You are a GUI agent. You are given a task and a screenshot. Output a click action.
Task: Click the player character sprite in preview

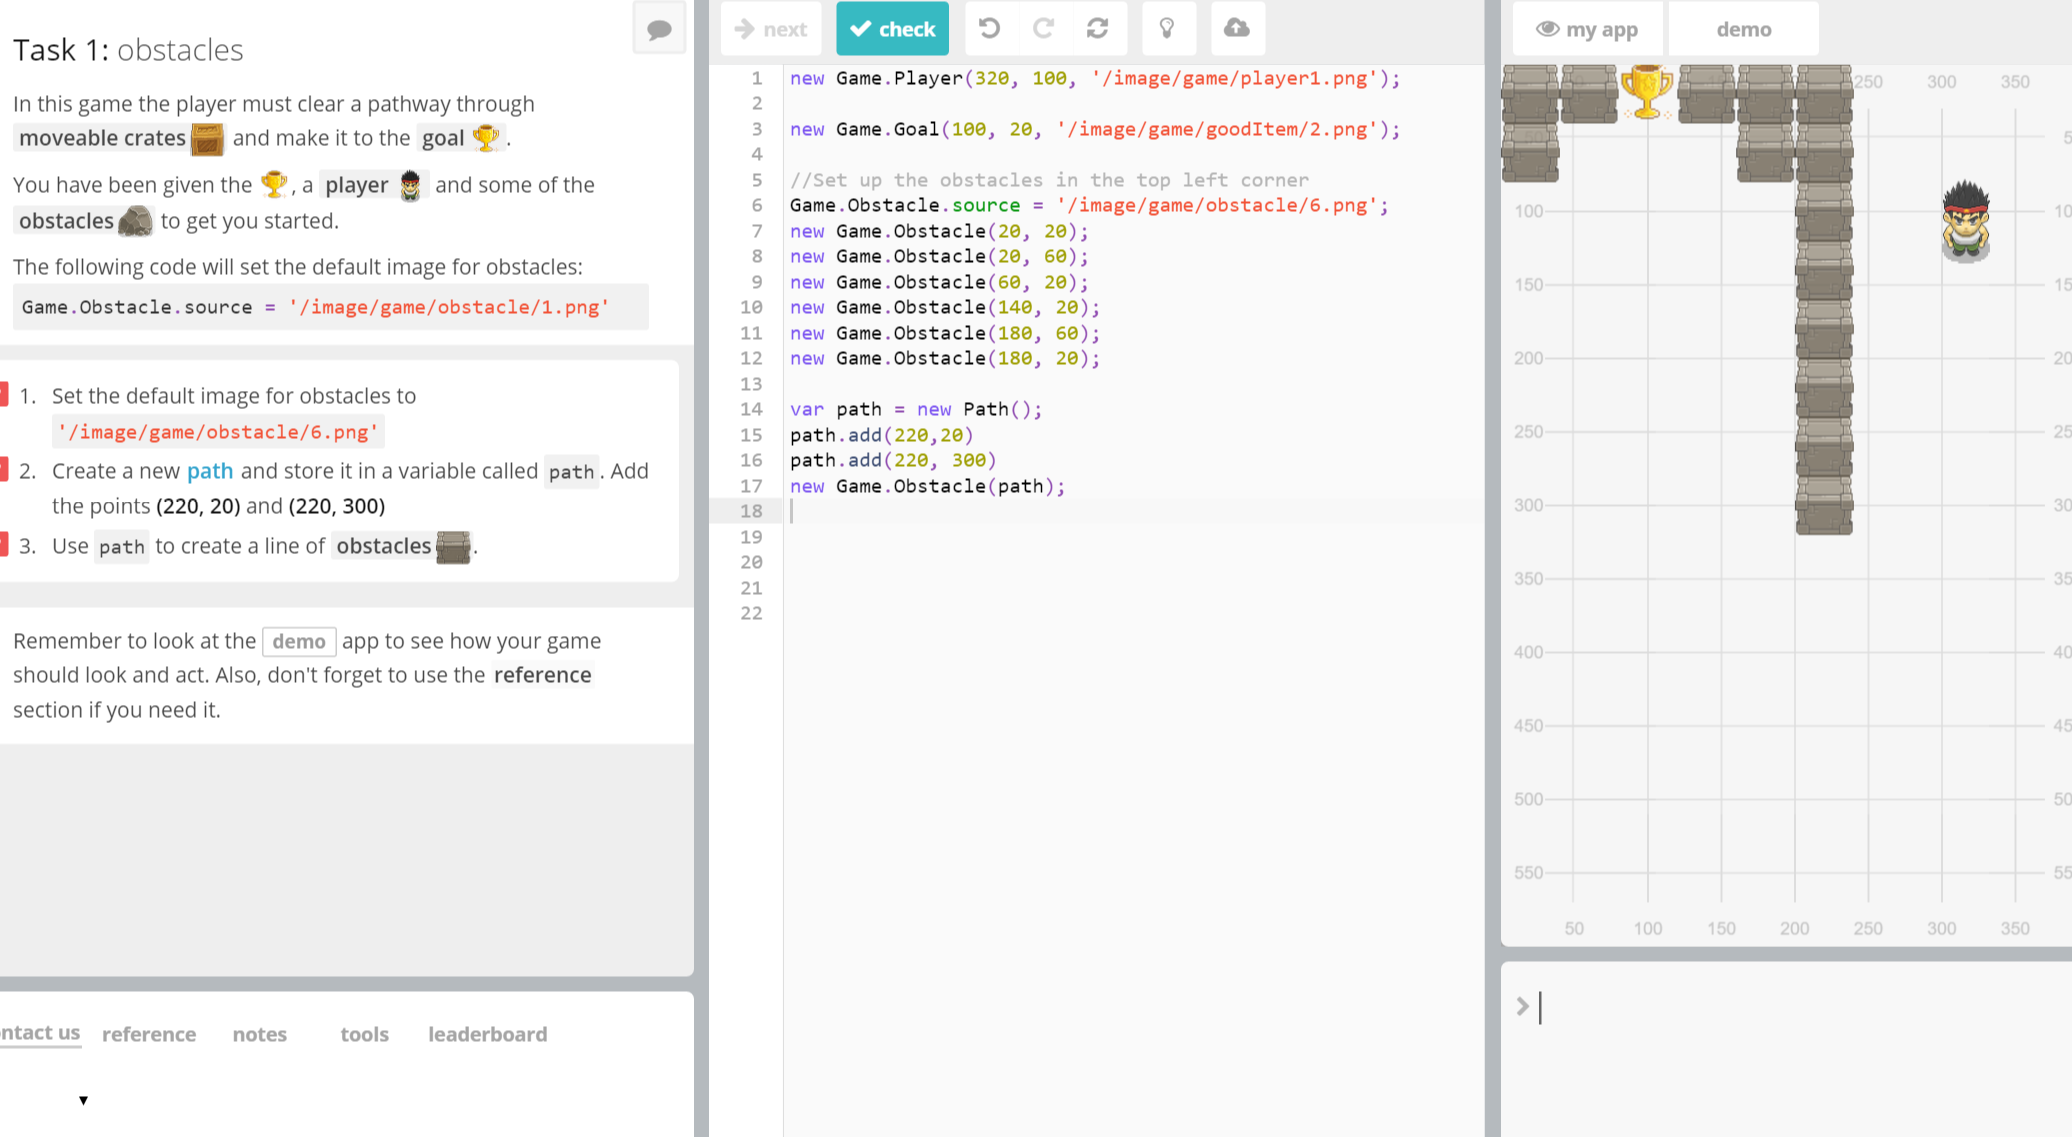[1965, 222]
